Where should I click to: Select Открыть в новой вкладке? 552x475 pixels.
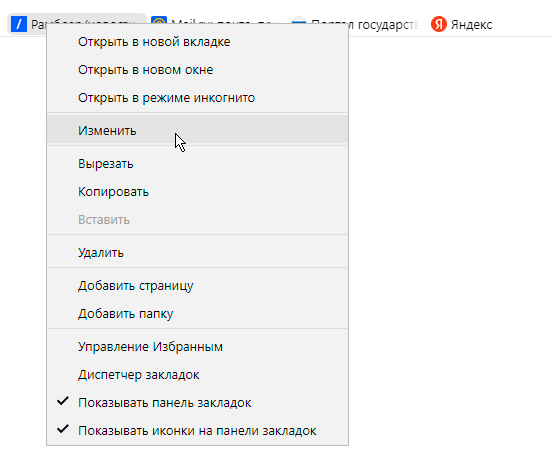coord(197,42)
